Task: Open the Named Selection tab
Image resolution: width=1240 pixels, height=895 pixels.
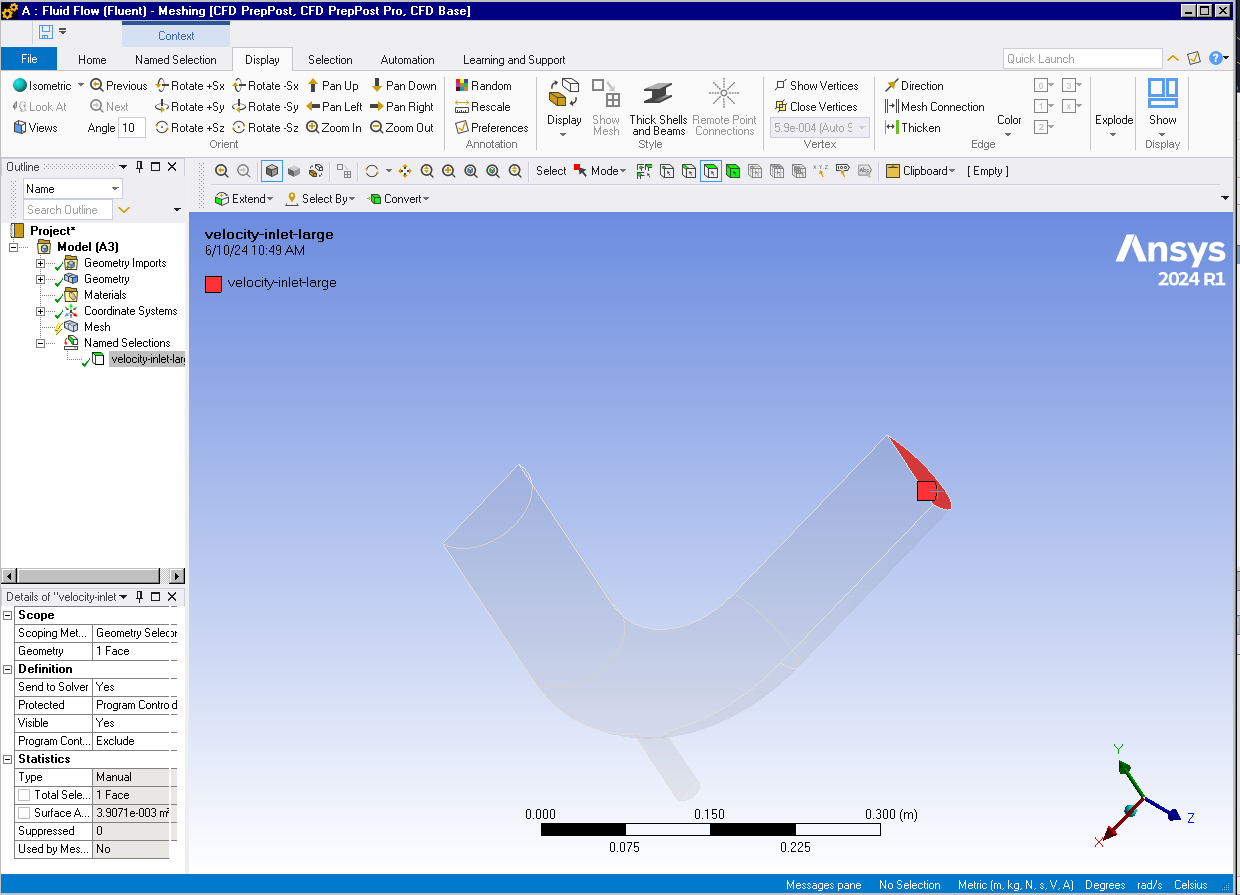Action: (x=175, y=59)
